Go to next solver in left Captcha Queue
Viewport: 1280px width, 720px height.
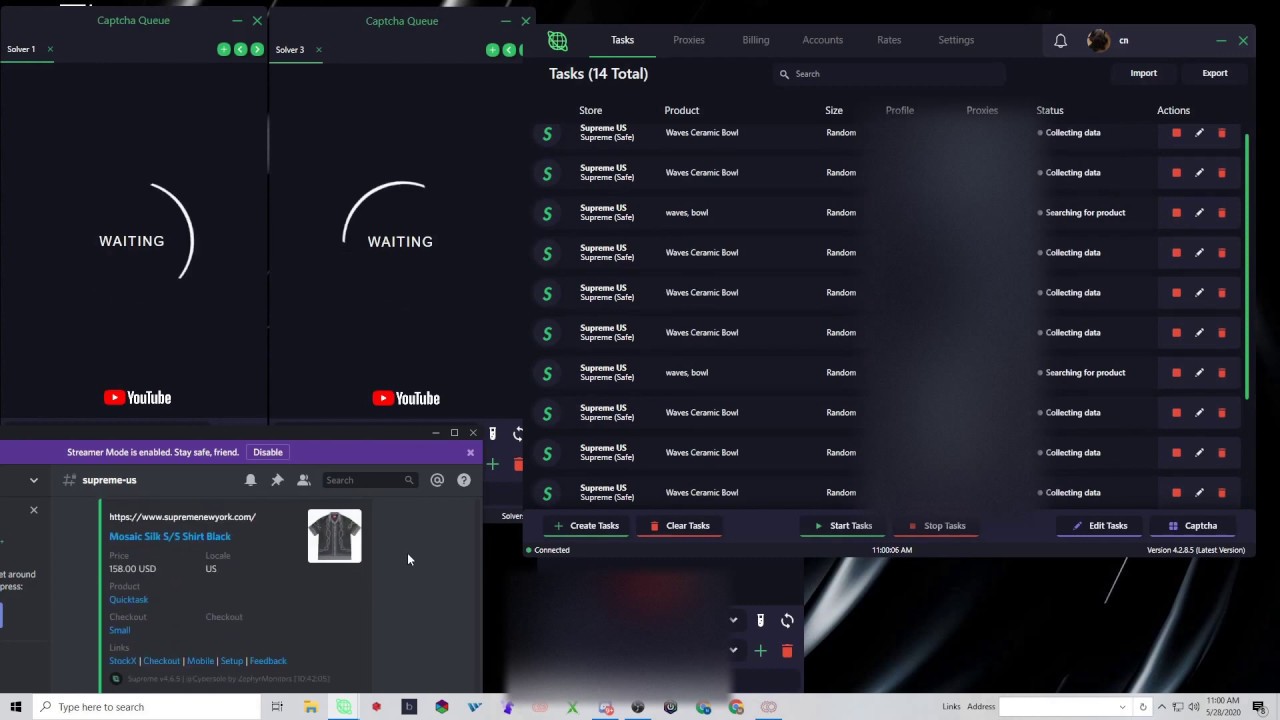[x=257, y=49]
